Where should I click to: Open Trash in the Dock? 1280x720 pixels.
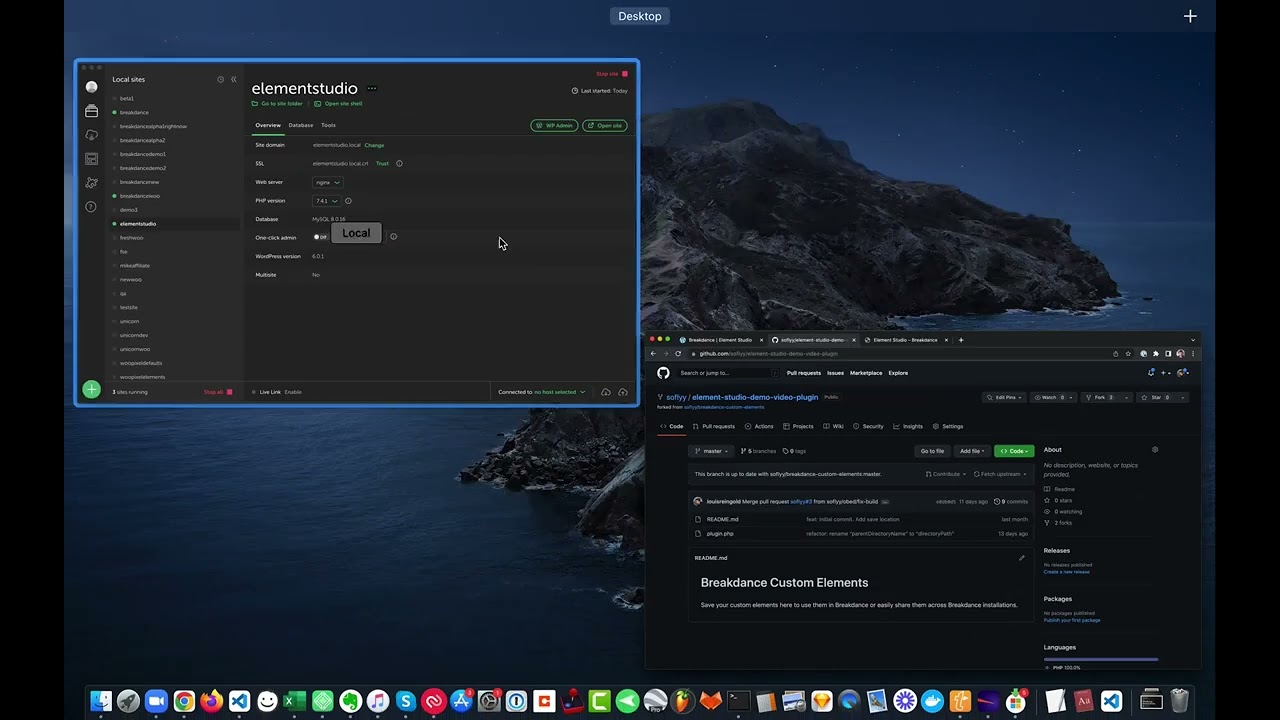point(1179,701)
